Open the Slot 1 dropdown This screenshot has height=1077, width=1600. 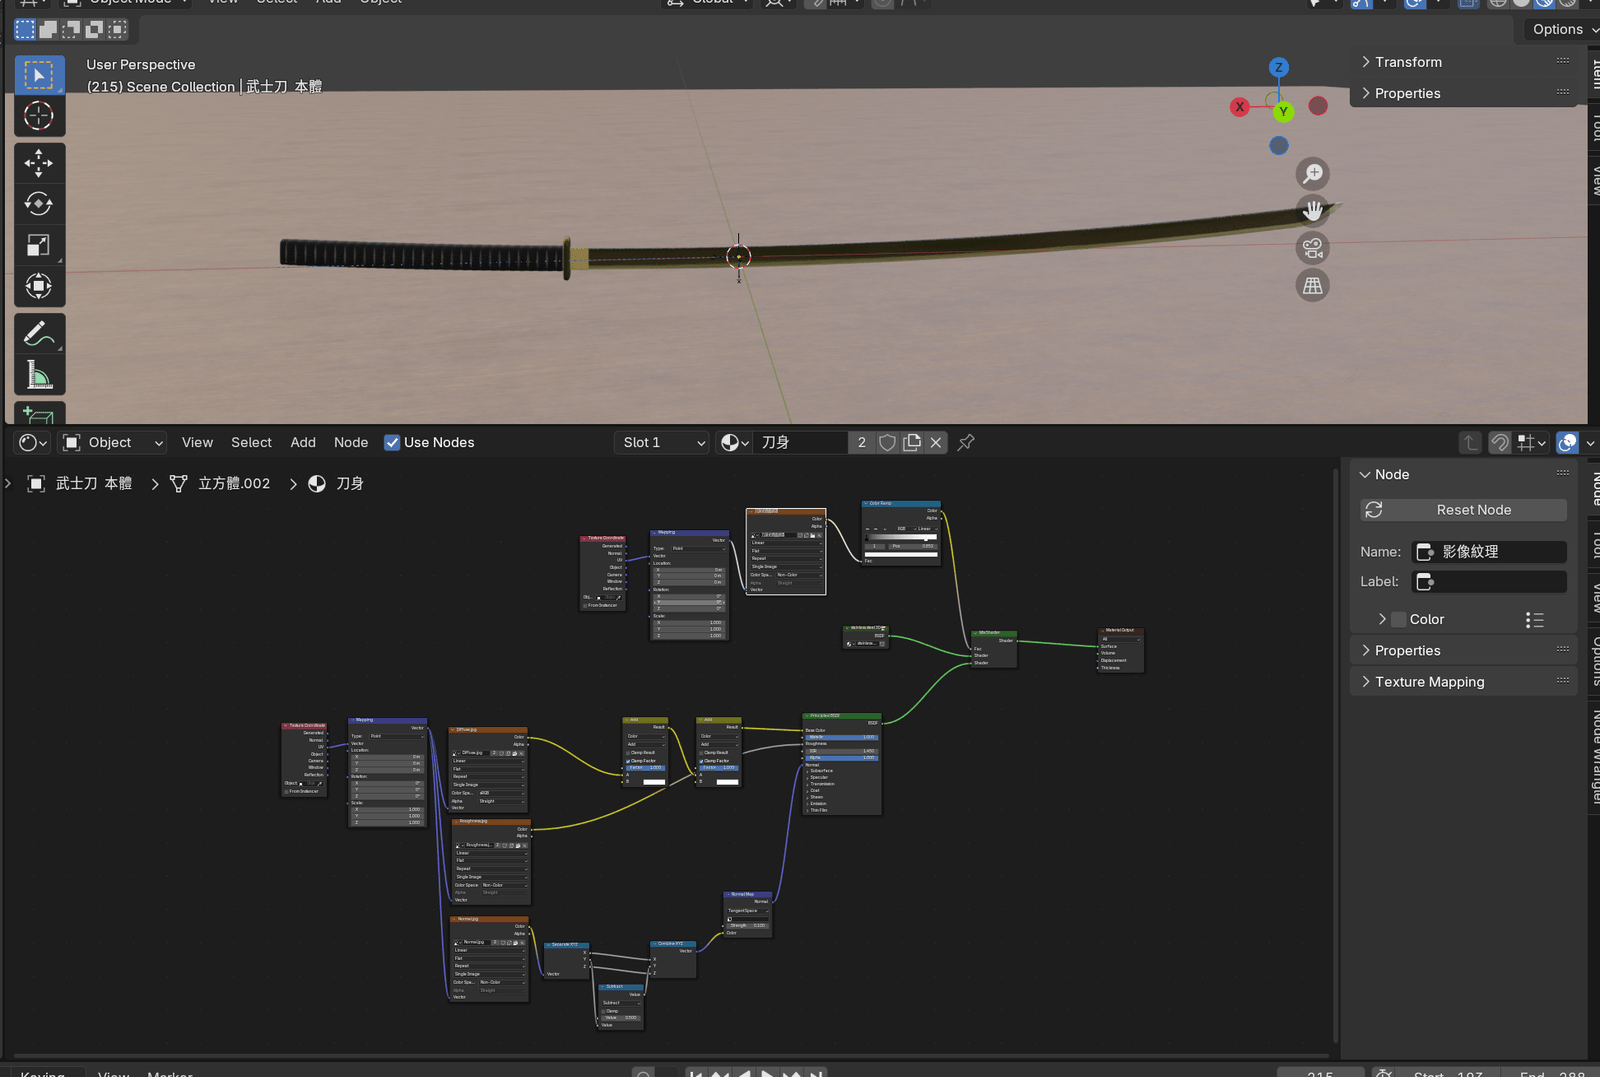(662, 443)
